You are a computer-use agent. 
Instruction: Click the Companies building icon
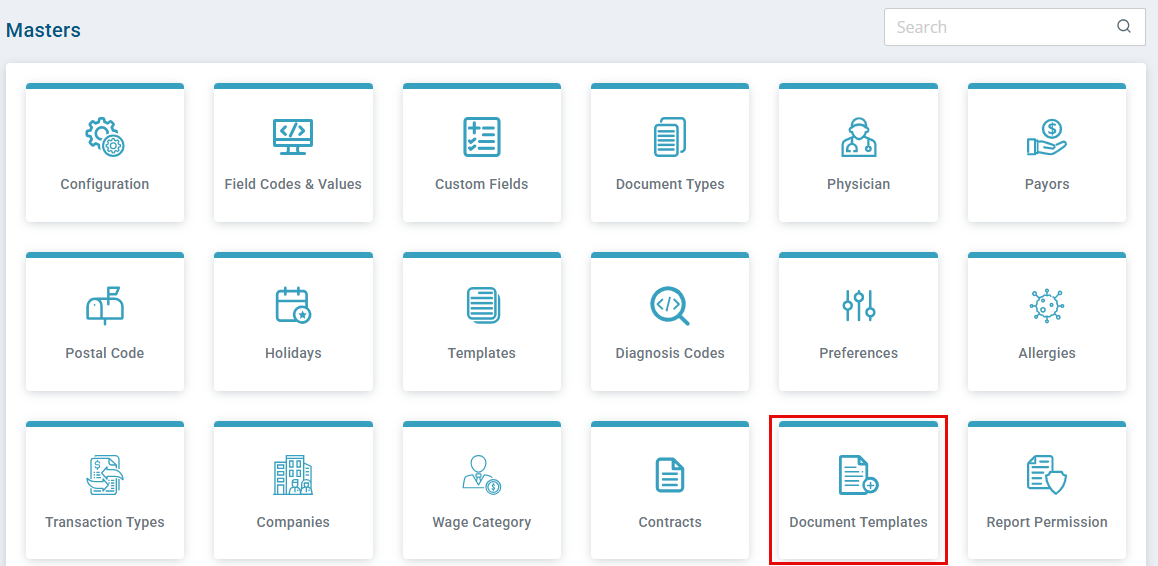(293, 475)
